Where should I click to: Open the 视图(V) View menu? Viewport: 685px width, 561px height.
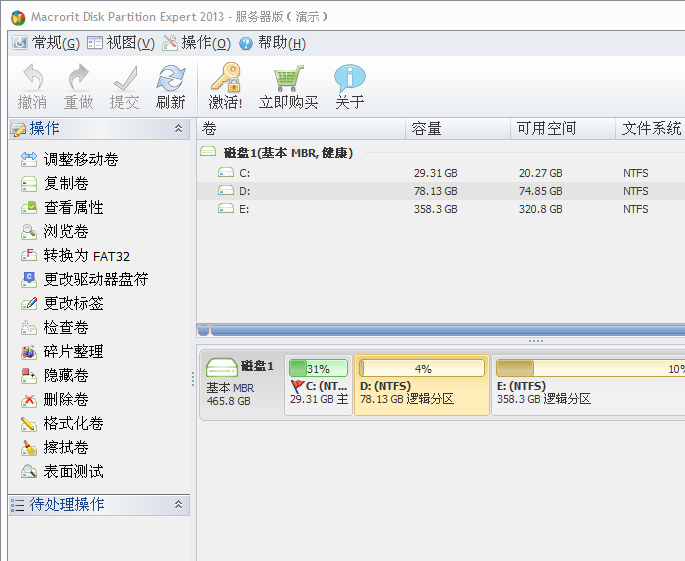(121, 43)
